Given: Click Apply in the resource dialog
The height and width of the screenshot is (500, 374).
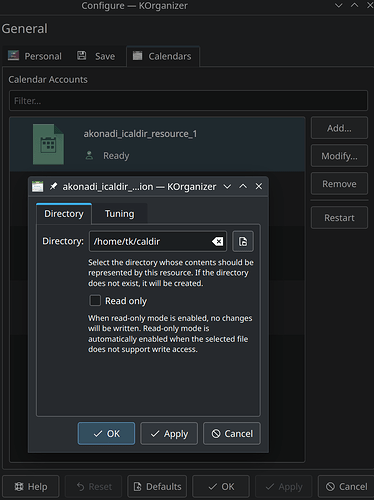Looking at the screenshot, I should (169, 433).
